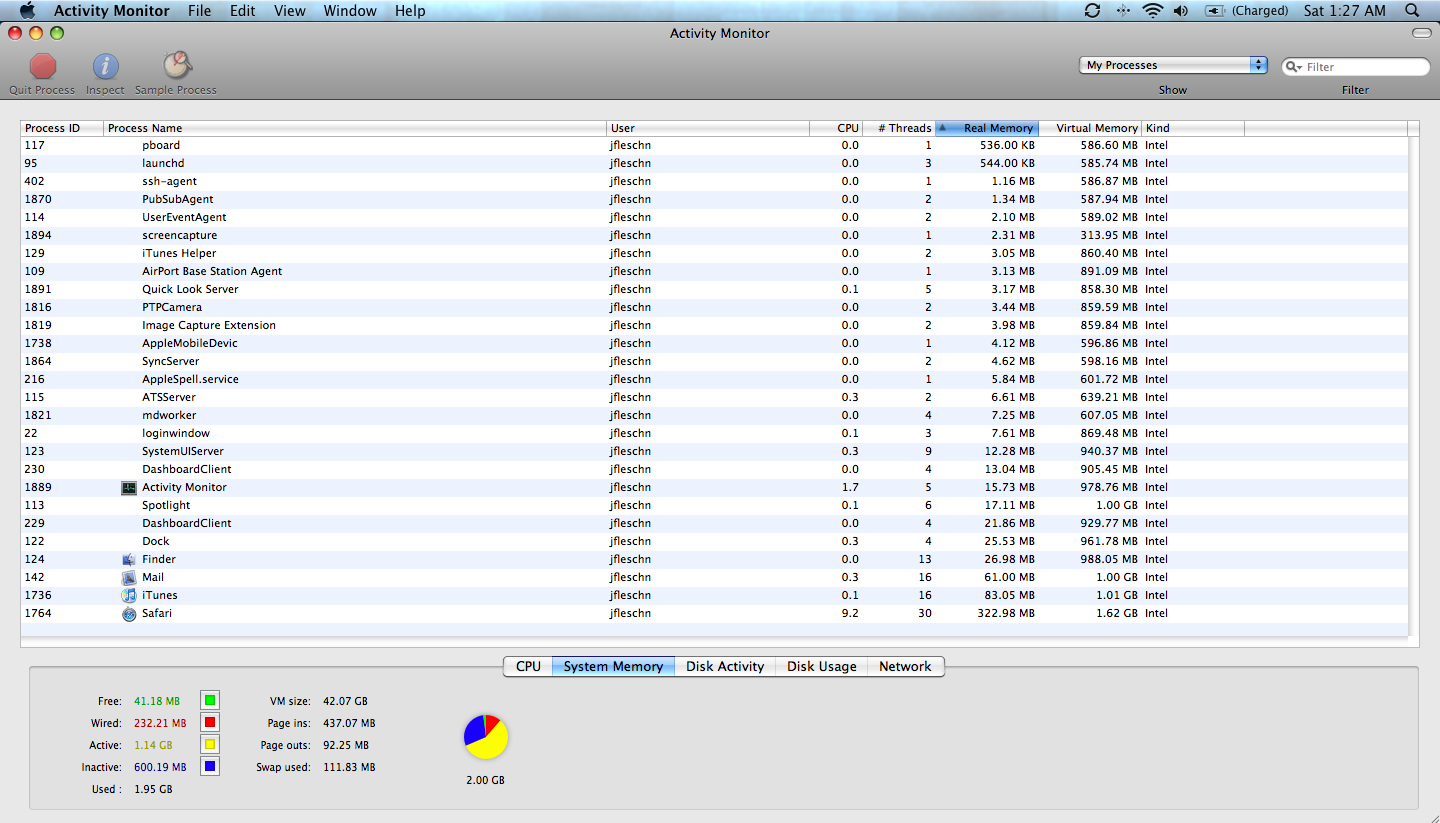Sort by Process ID column header
Viewport: 1440px width, 823px height.
[x=62, y=128]
